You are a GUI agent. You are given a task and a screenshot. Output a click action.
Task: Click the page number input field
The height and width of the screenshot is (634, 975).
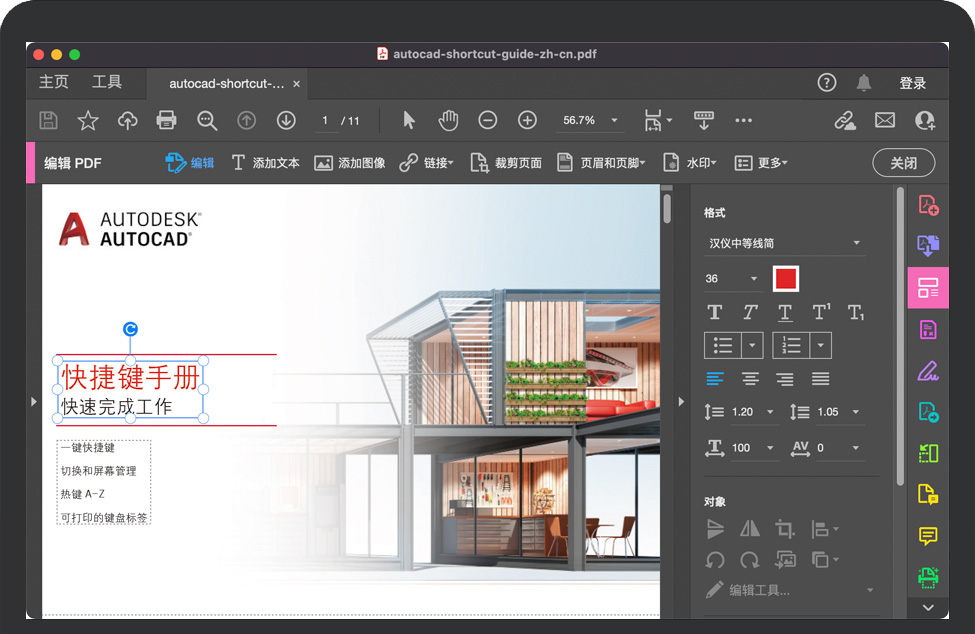324,120
